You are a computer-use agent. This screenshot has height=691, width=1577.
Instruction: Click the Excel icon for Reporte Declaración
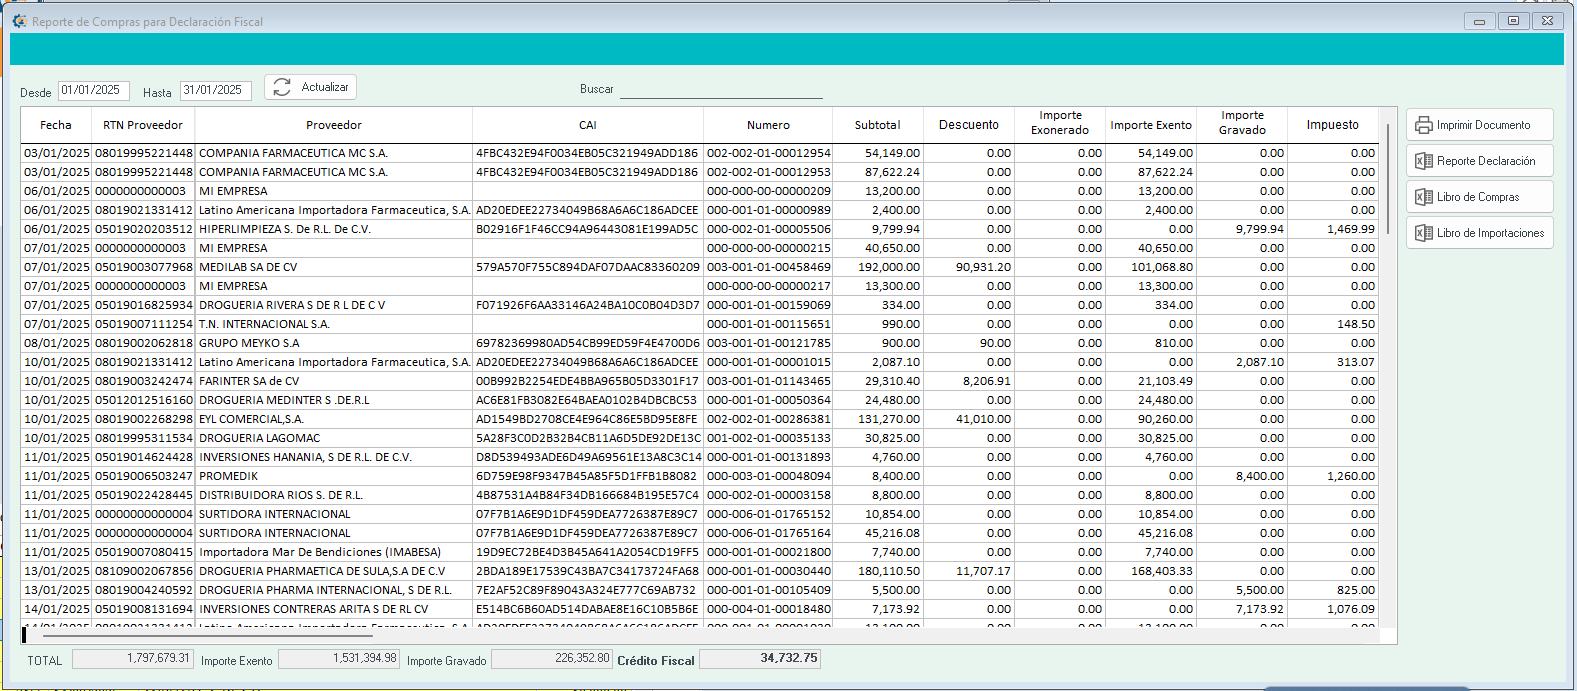[1423, 161]
